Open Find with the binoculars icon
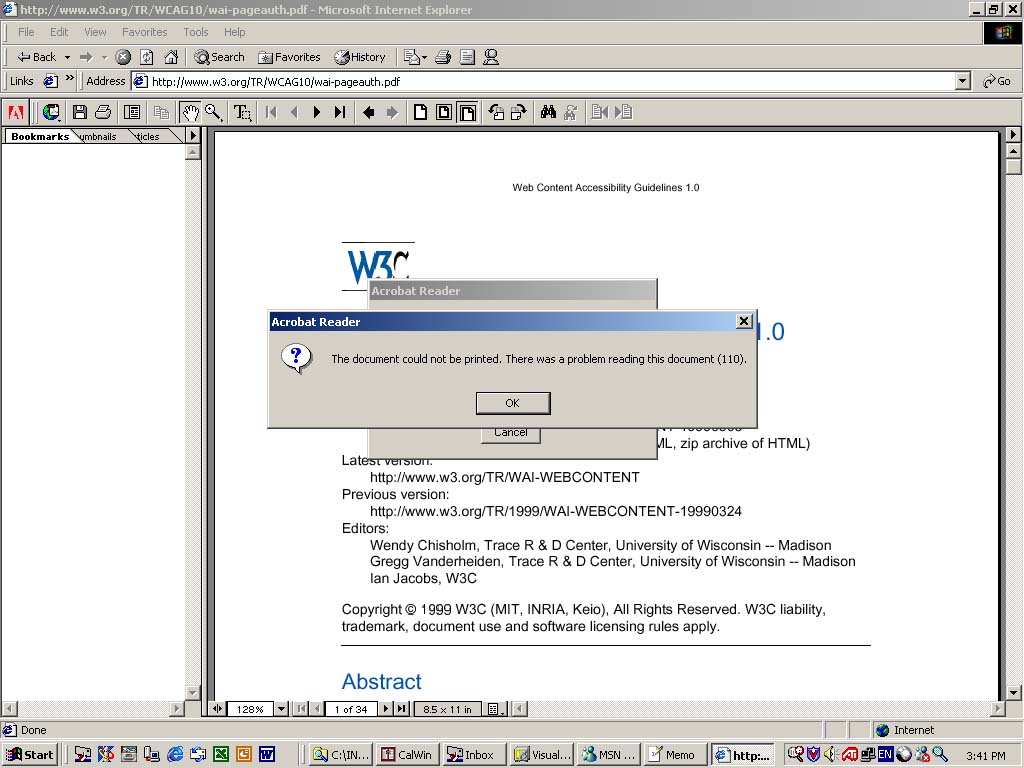The image size is (1024, 768). click(x=548, y=112)
